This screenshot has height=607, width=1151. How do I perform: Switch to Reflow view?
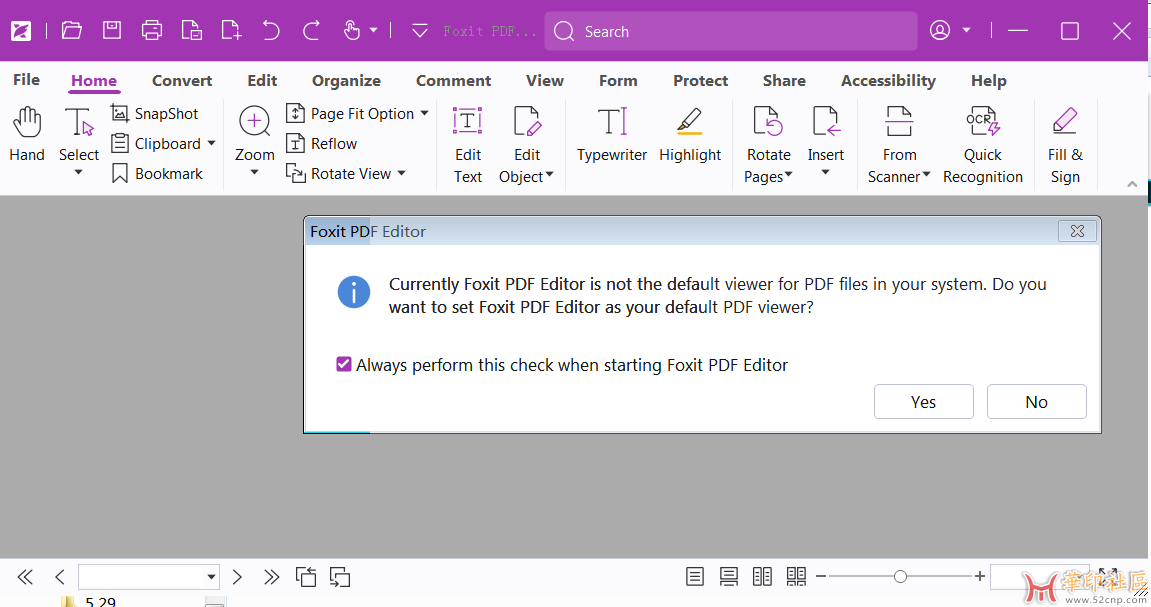[x=322, y=144]
